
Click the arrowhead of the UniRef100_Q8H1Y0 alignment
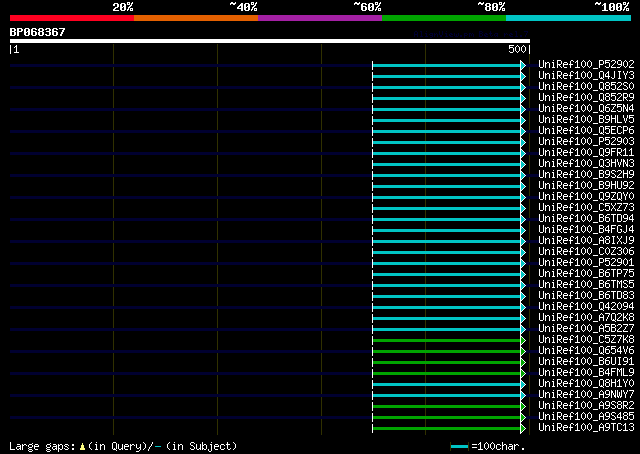pyautogui.click(x=523, y=385)
